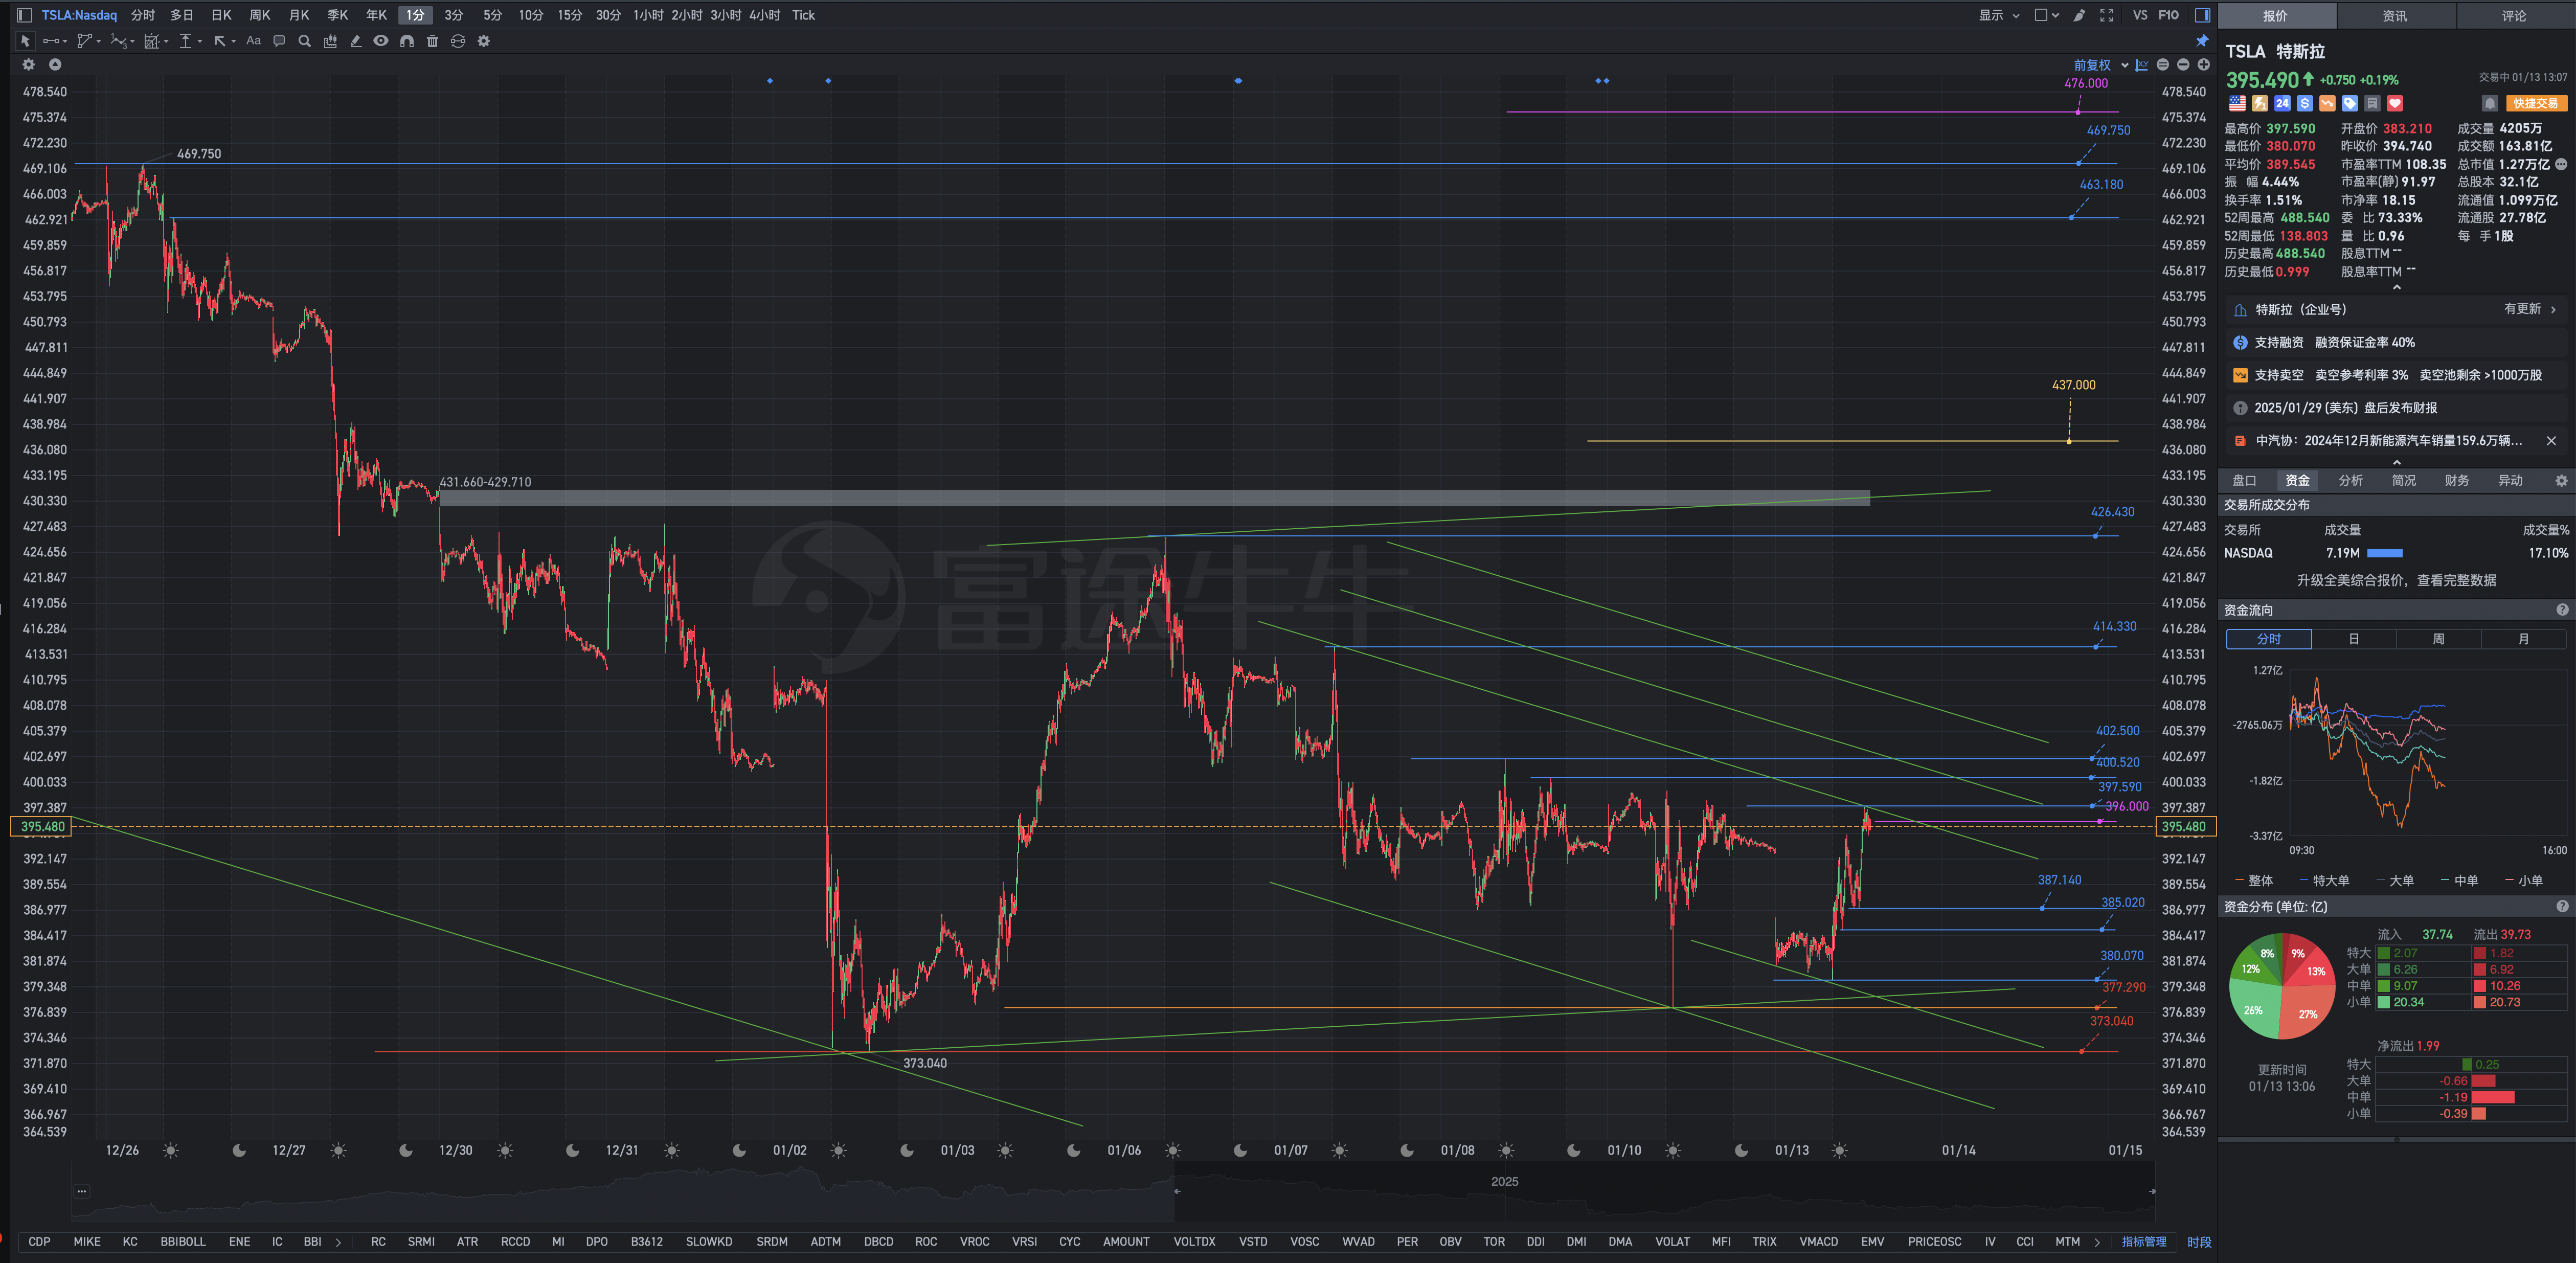Click the paintbrush theme icon
This screenshot has height=1263, width=2576.
2079,15
